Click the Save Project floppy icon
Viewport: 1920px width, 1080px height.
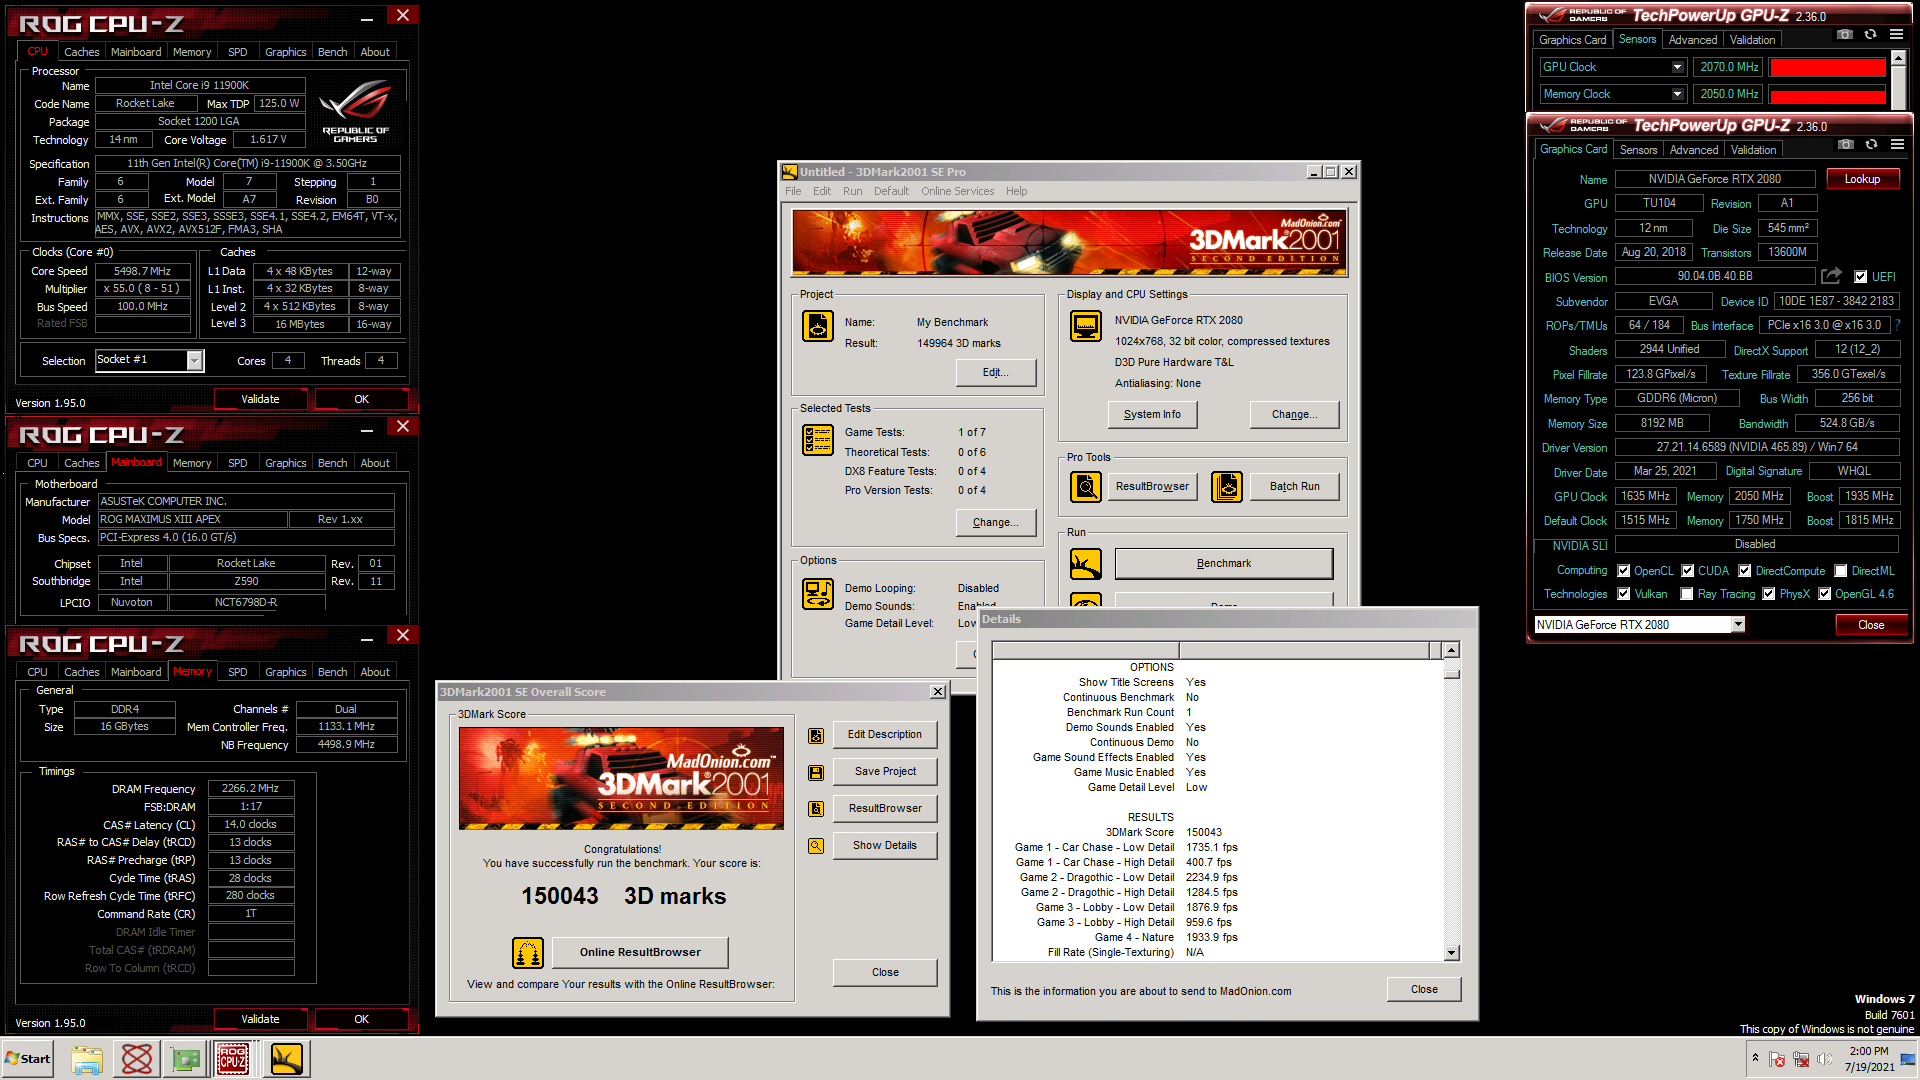click(816, 773)
